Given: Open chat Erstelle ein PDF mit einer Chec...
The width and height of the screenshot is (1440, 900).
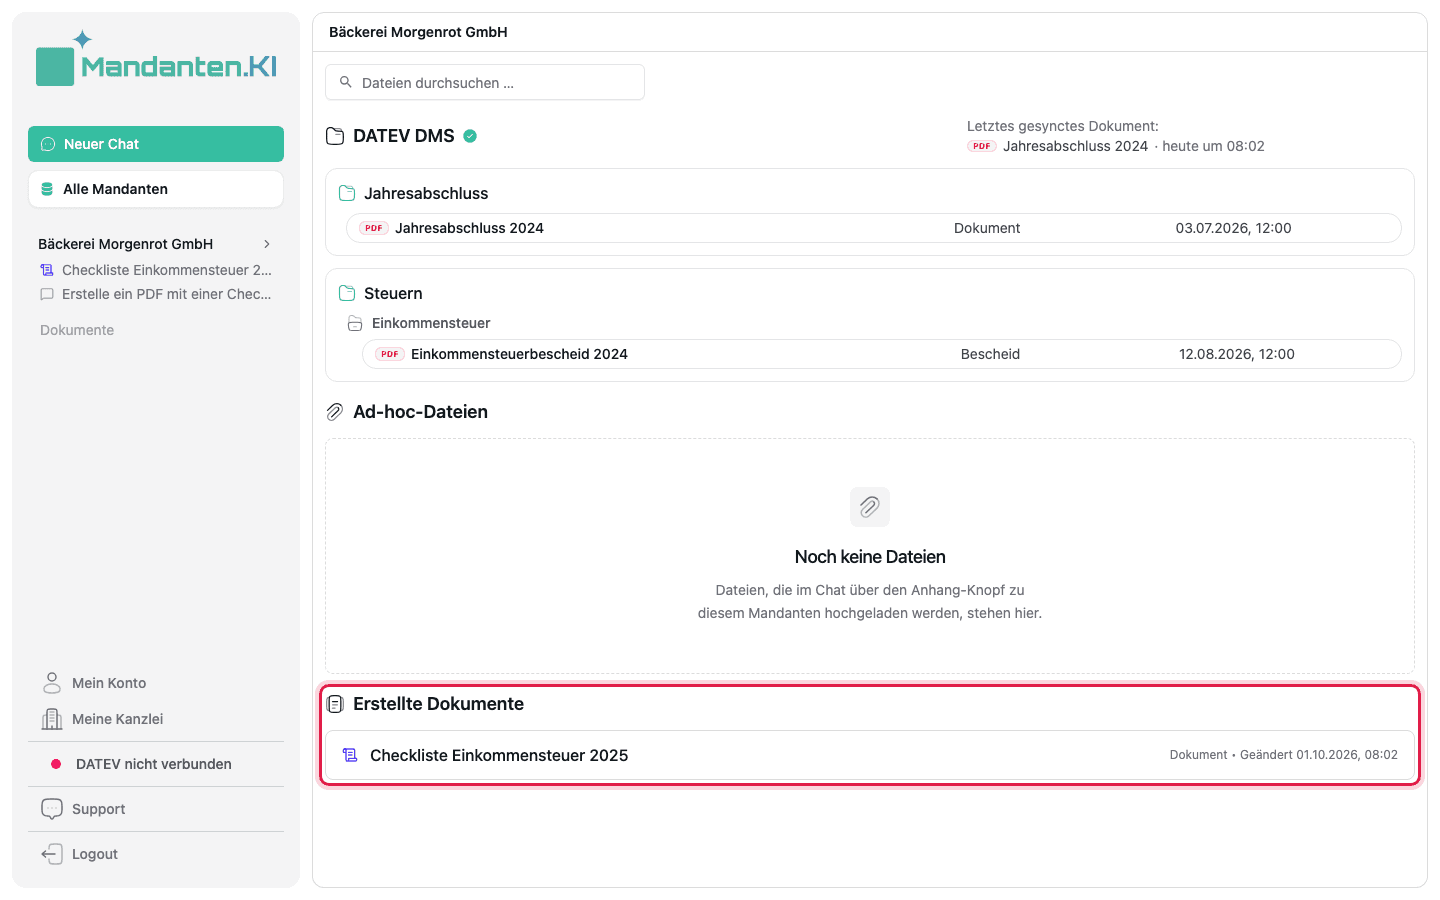Looking at the screenshot, I should 156,294.
